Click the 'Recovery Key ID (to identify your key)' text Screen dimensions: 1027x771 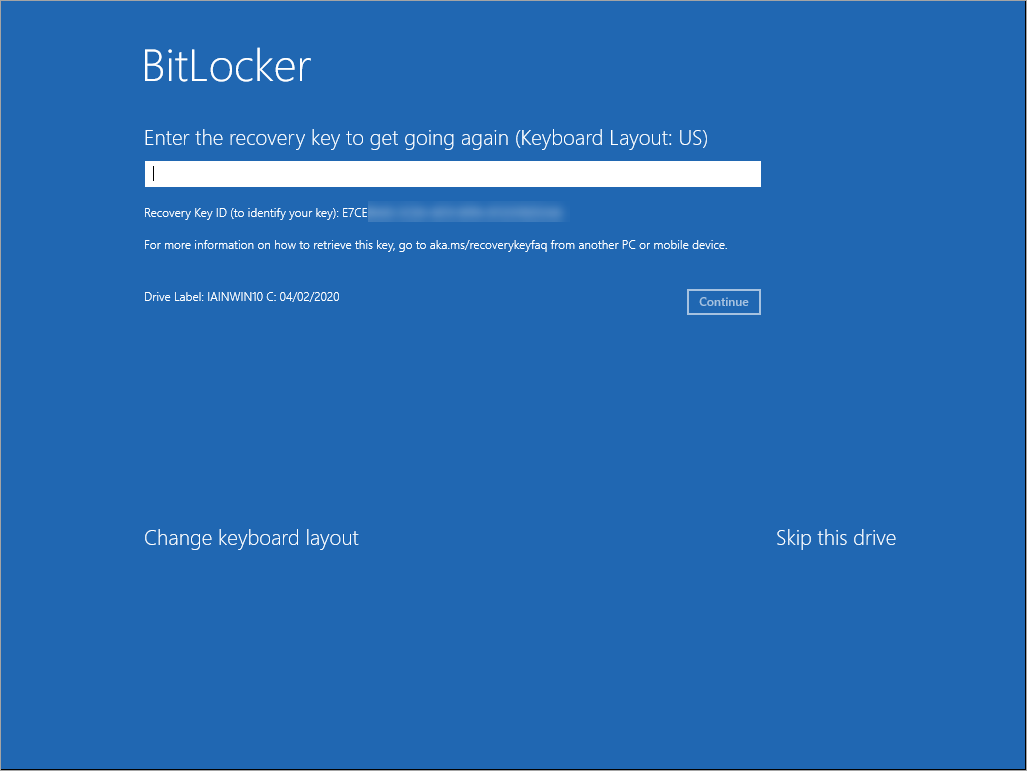click(x=242, y=213)
